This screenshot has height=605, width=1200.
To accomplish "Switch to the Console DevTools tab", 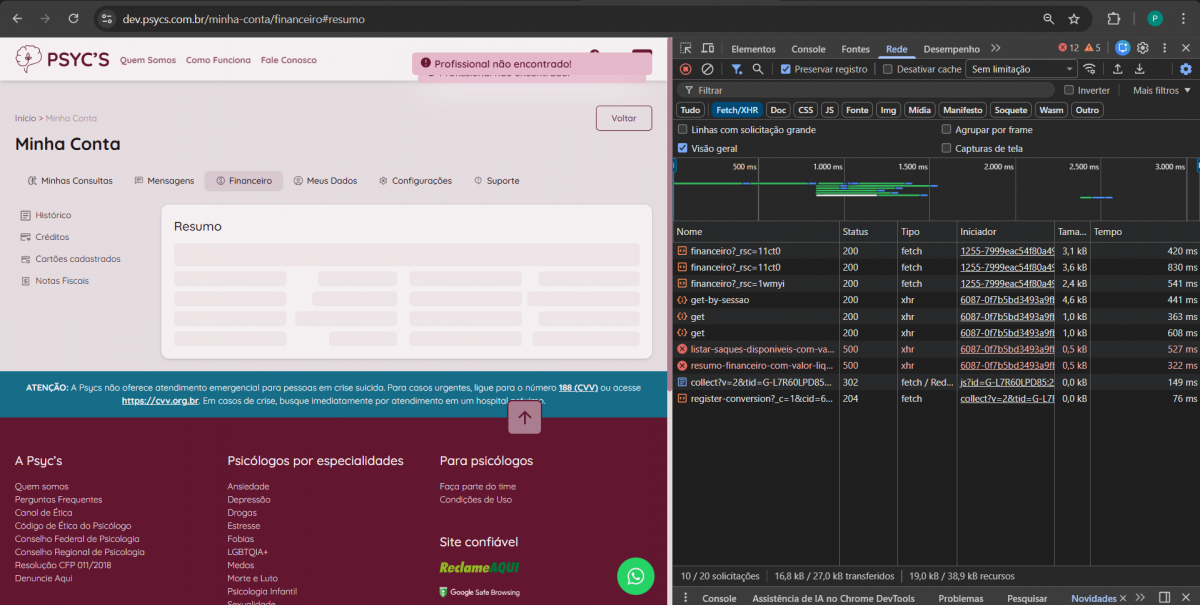I will pos(808,49).
